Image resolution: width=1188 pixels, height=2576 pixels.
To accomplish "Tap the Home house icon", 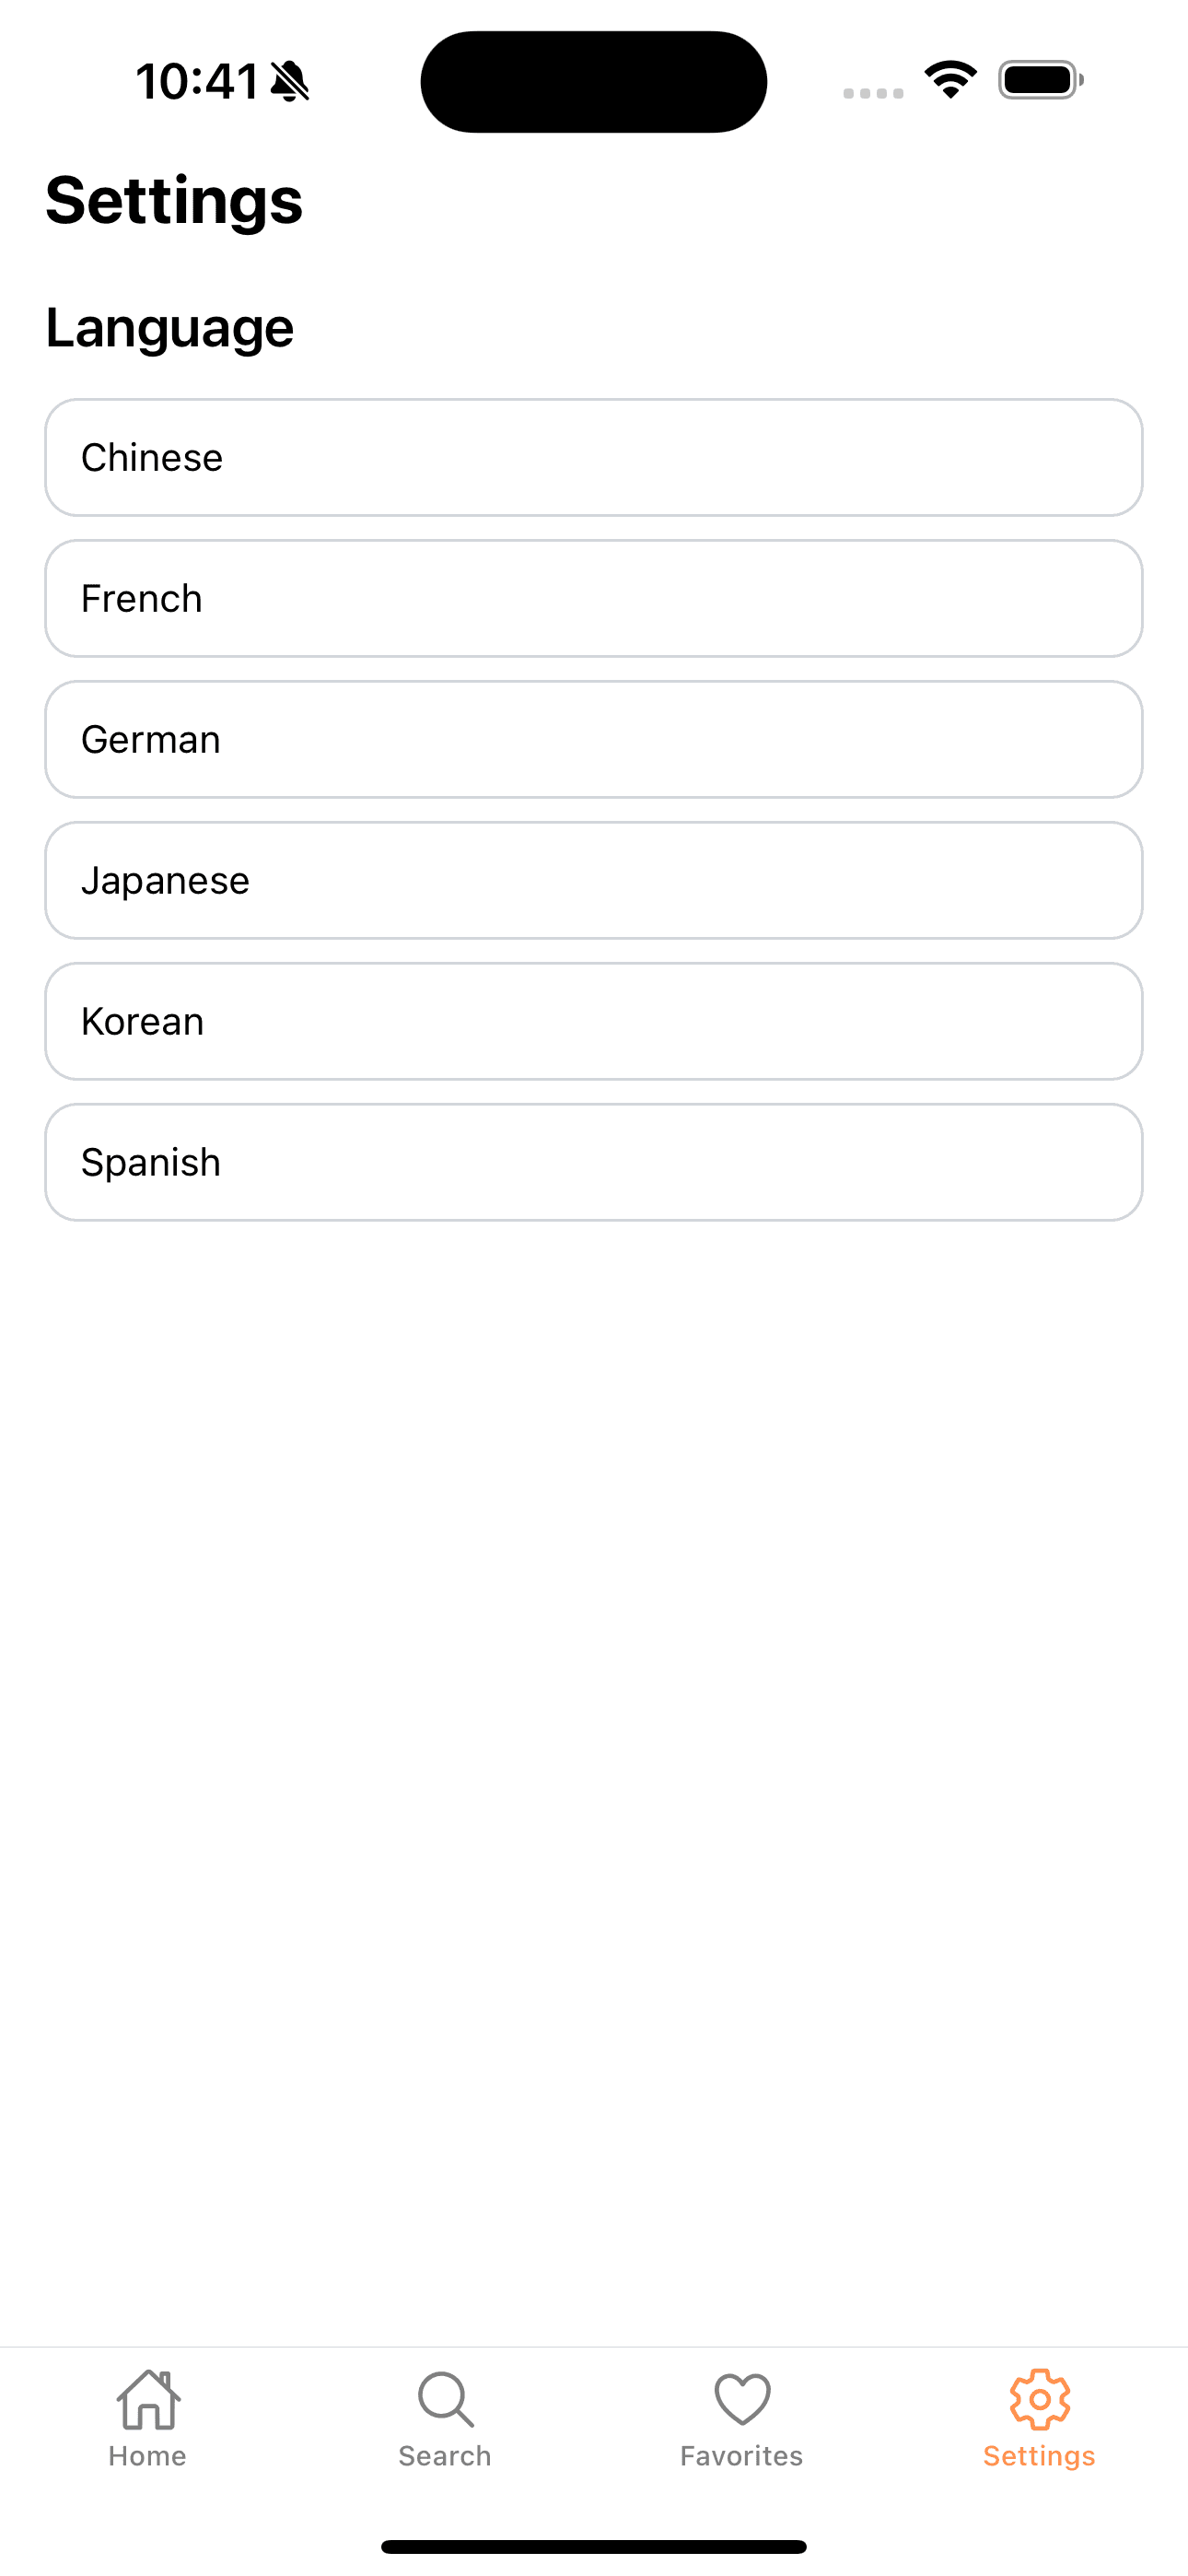I will tap(148, 2399).
